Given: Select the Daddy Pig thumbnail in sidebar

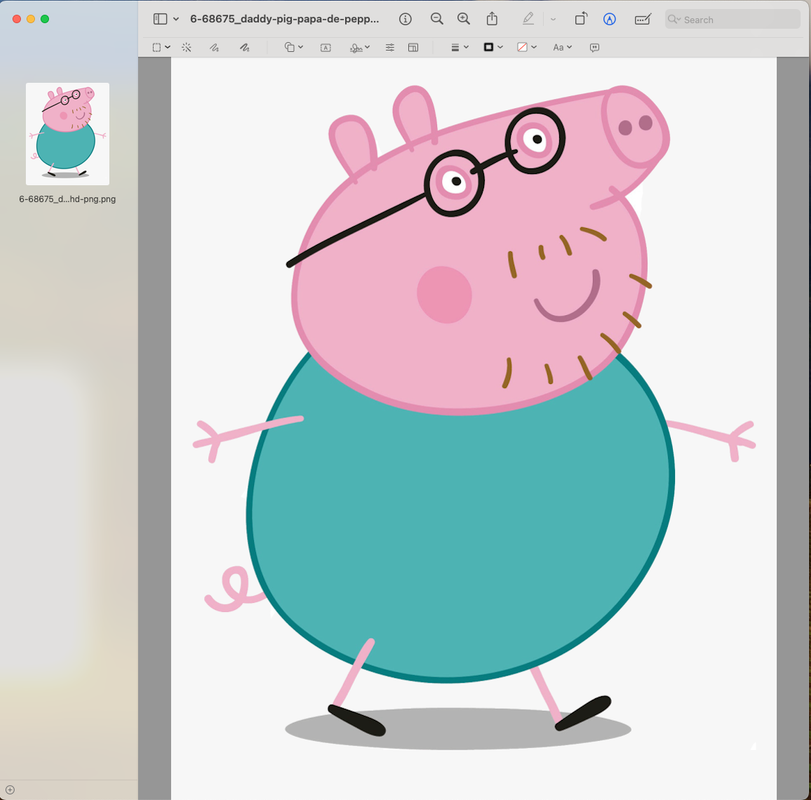Looking at the screenshot, I should click(x=67, y=134).
